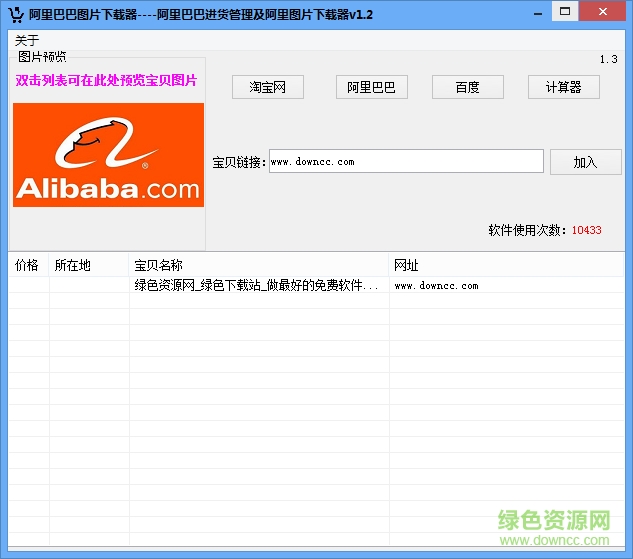Select the 宝贝名称 column header
The width and height of the screenshot is (633, 559).
(x=159, y=265)
